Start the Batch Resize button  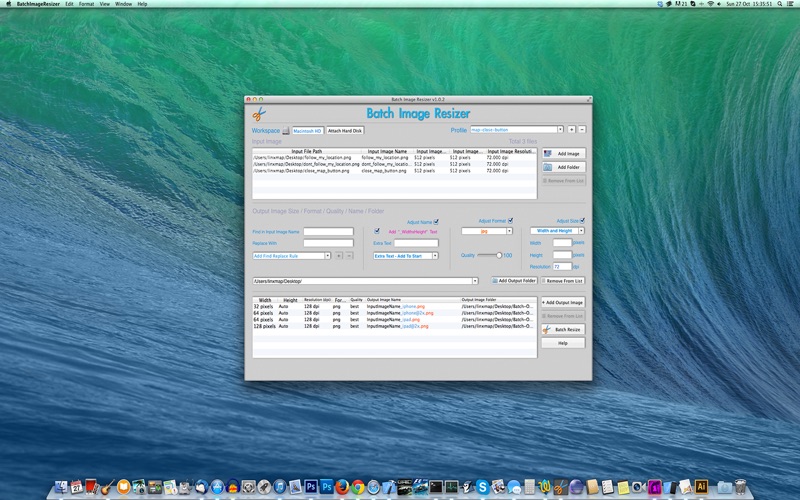point(563,329)
